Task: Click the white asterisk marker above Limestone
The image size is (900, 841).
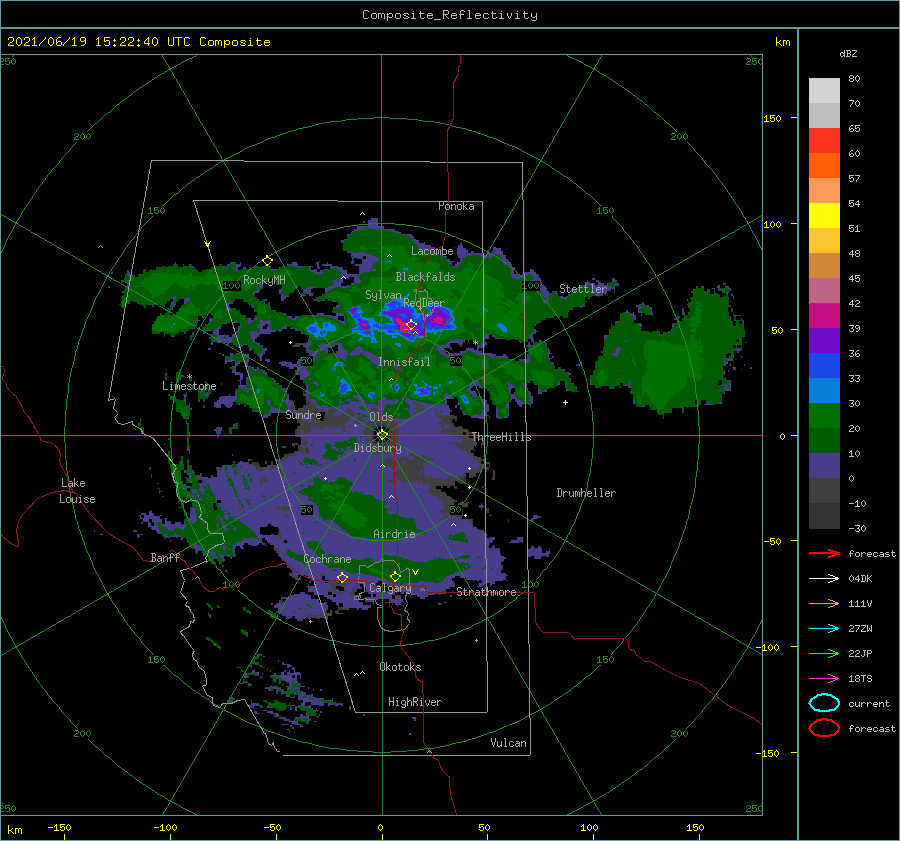Action: tap(189, 377)
